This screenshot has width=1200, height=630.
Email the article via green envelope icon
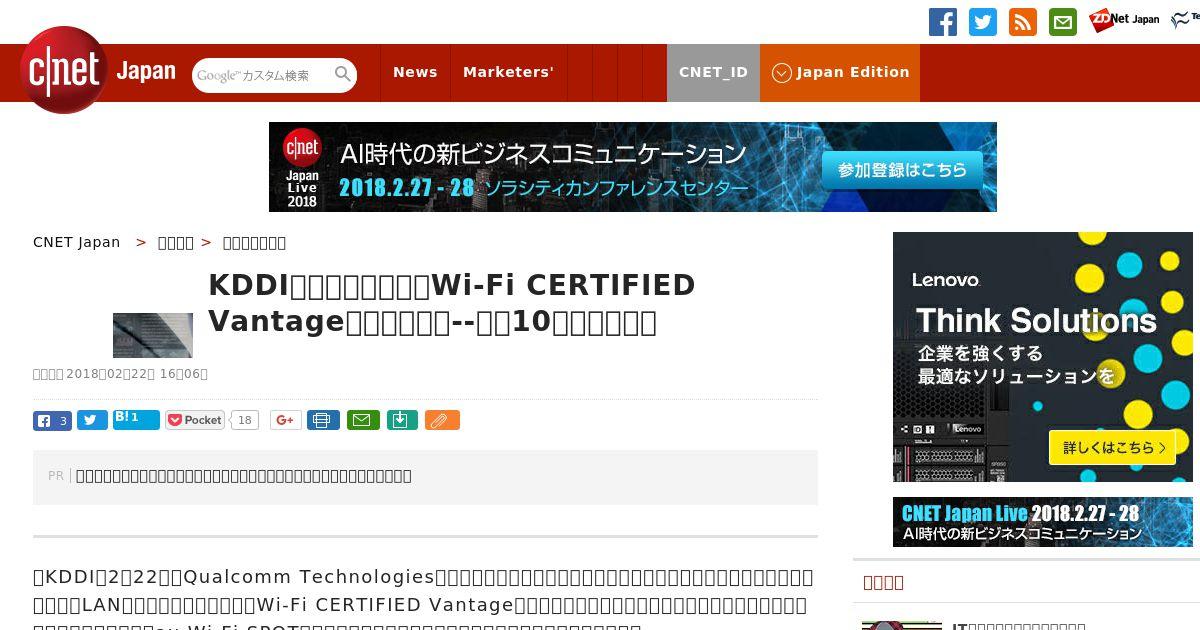pyautogui.click(x=363, y=421)
